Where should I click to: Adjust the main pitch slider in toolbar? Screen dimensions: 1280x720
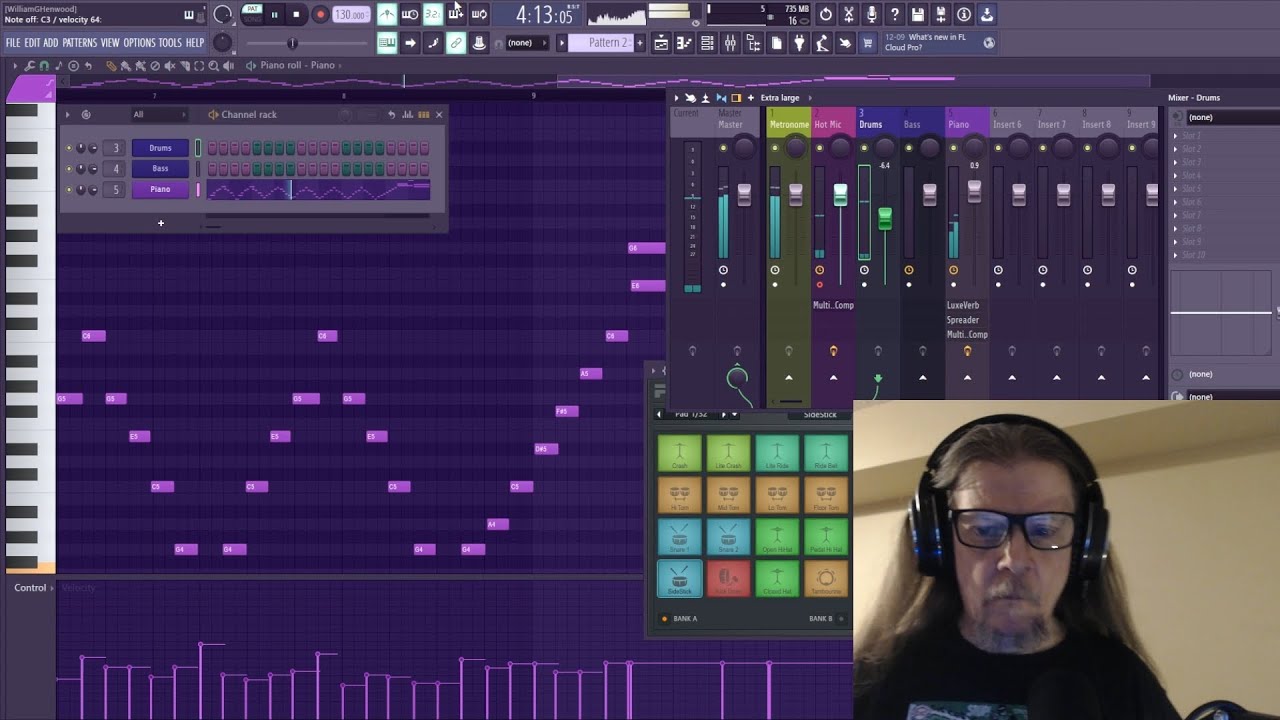coord(292,43)
